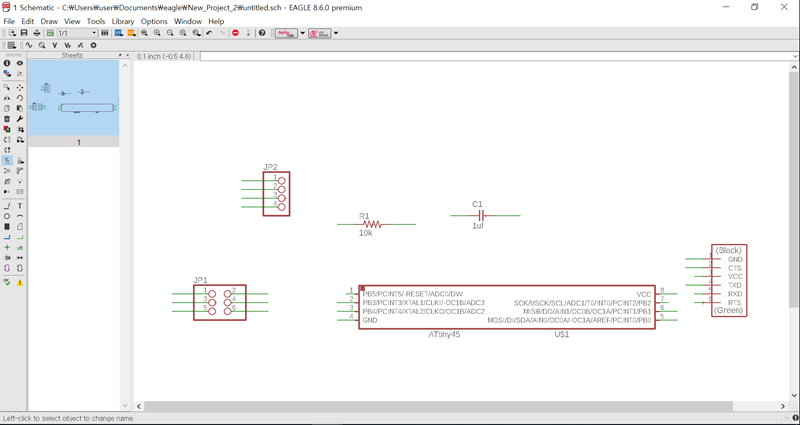
Task: Open a file with the Open icon
Action: [12, 33]
